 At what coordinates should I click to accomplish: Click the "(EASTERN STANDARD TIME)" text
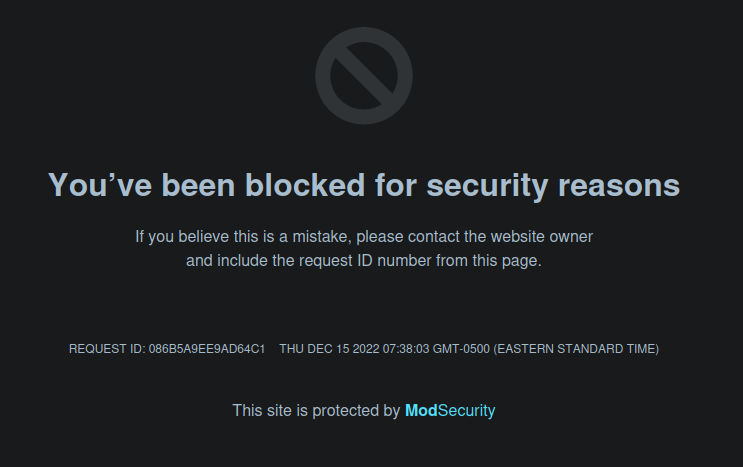click(x=576, y=349)
